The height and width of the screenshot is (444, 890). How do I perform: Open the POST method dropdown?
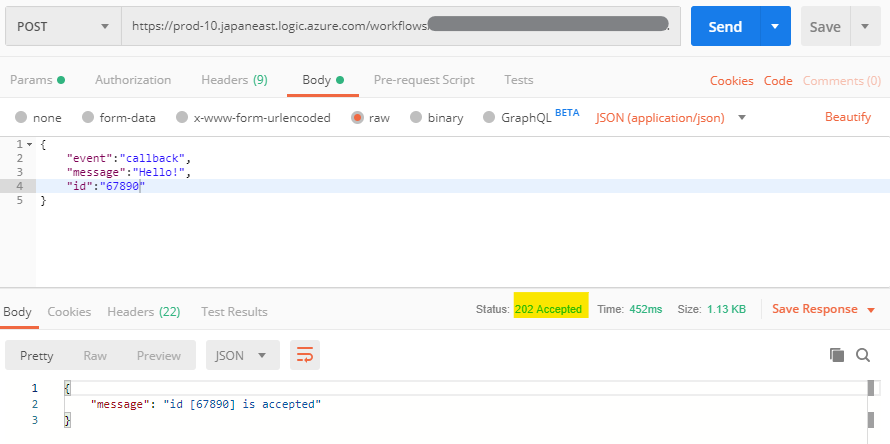coord(62,27)
